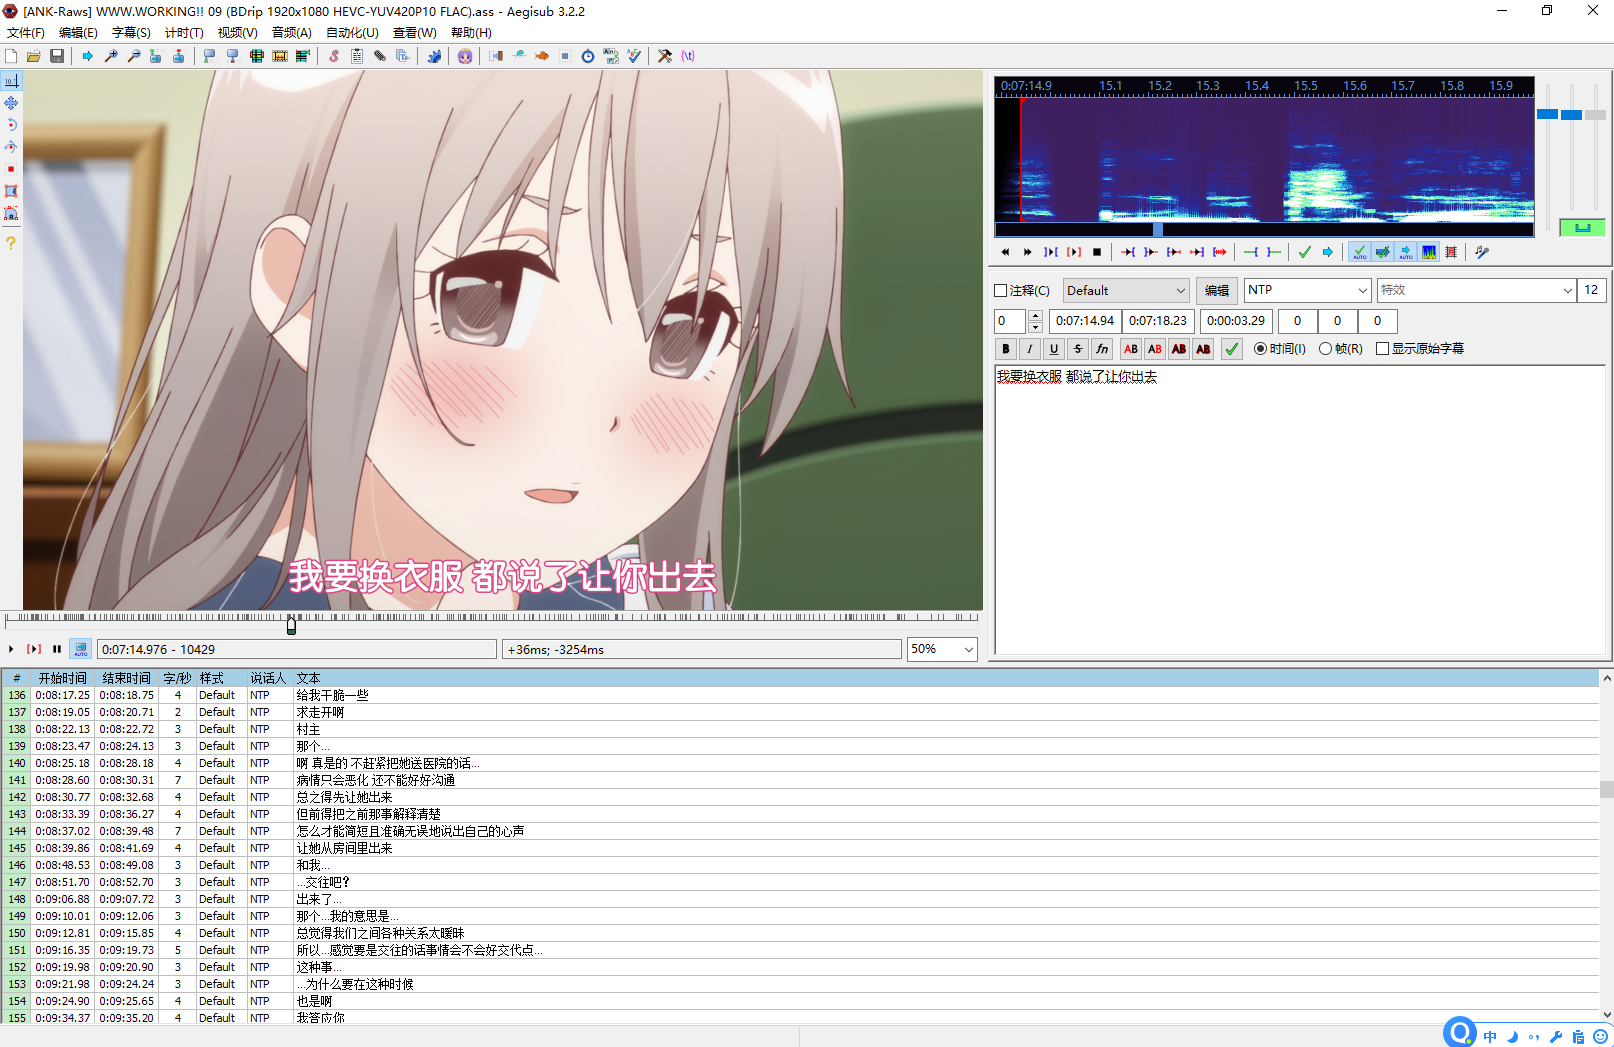1614x1047 pixels.
Task: Open Options hammer and wrench icon
Action: pos(665,56)
